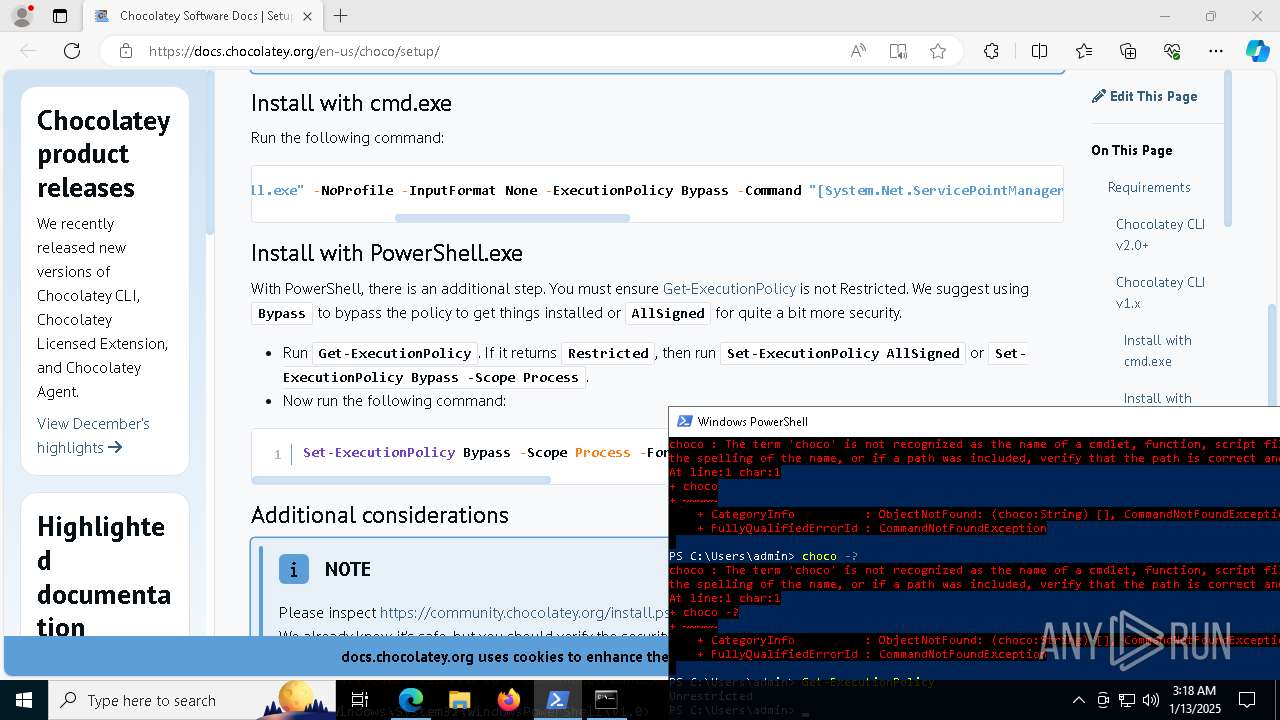Open community.chocolatey.org install script link
The width and height of the screenshot is (1280, 720).
pyautogui.click(x=524, y=612)
